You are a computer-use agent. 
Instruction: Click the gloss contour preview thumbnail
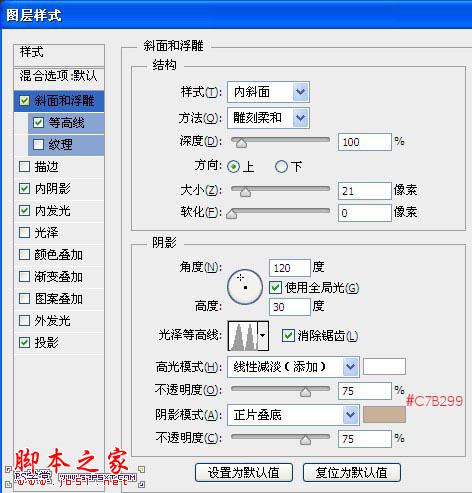tap(243, 336)
